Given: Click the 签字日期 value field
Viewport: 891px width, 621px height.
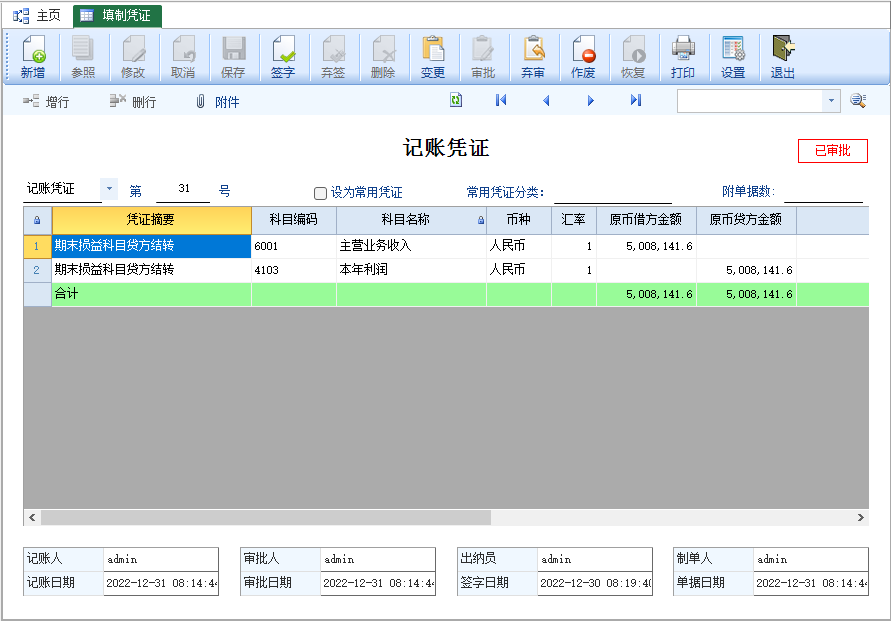Looking at the screenshot, I should point(595,583).
